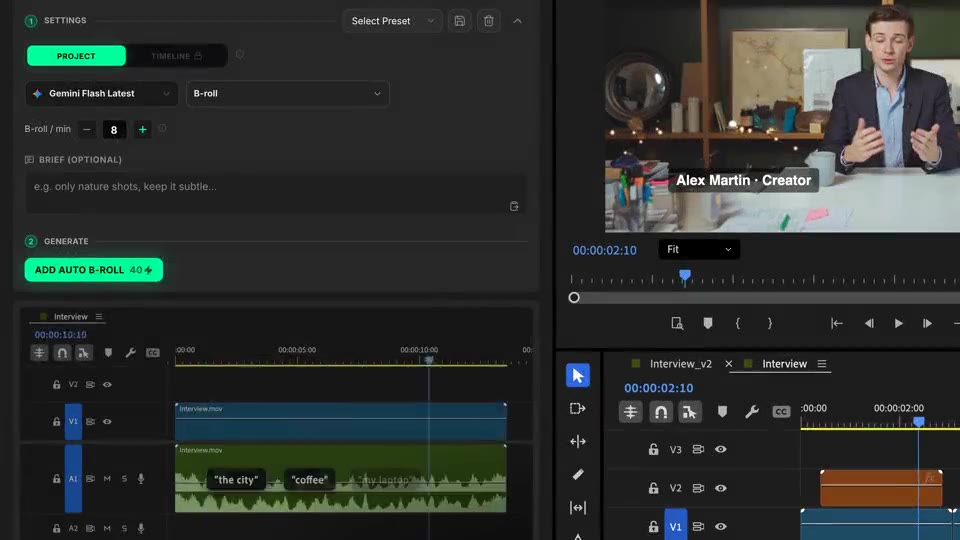Toggle nest sequence icon in plugin timeline

point(39,353)
